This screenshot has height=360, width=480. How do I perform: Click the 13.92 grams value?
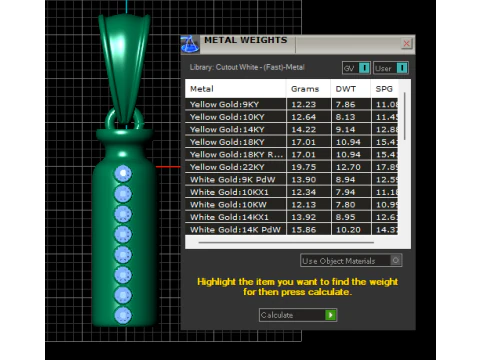pos(303,217)
